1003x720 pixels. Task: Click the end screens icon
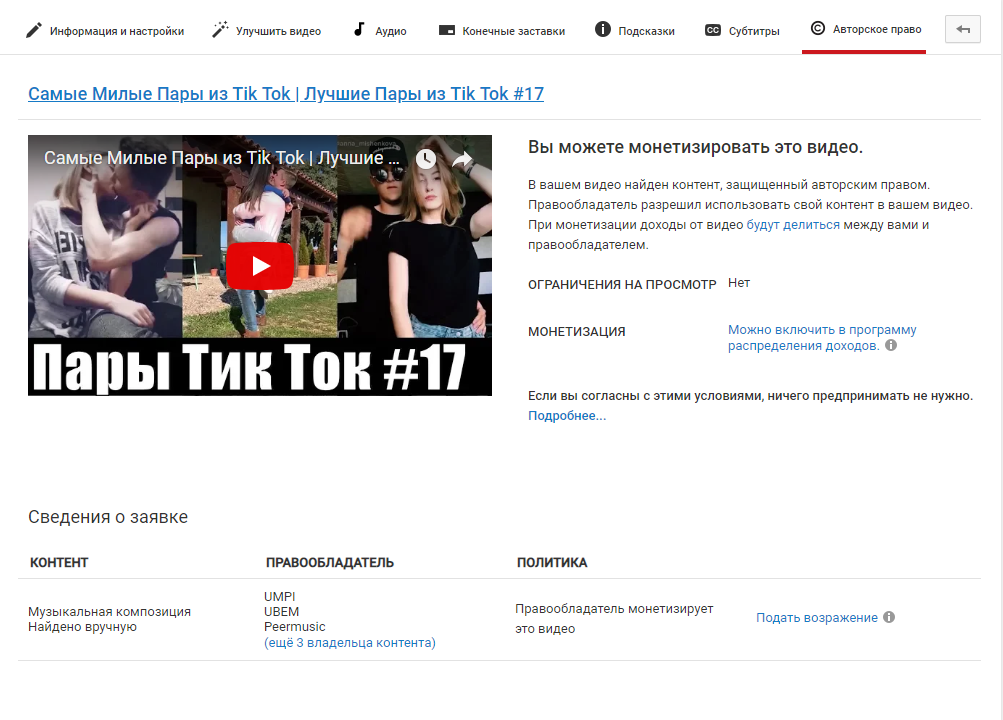click(x=446, y=30)
